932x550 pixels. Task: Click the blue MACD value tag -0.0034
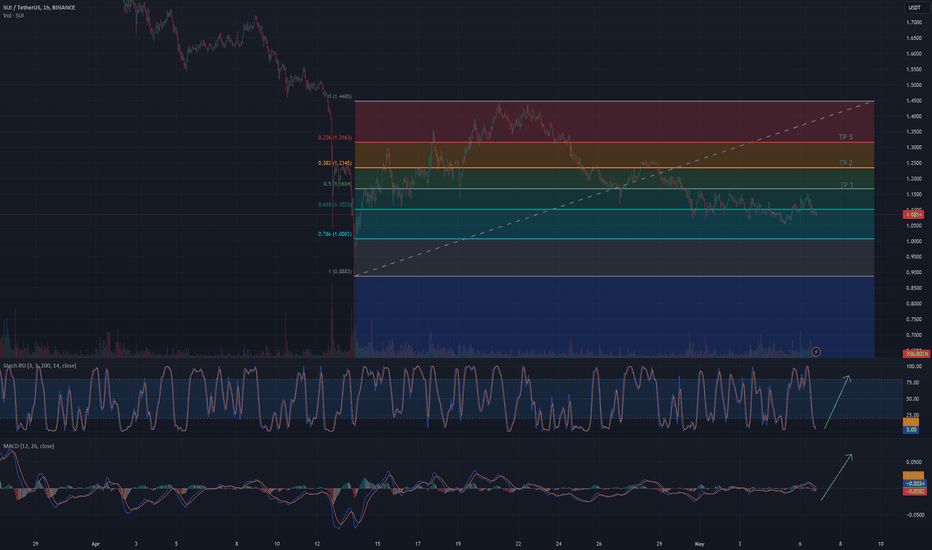[x=914, y=483]
